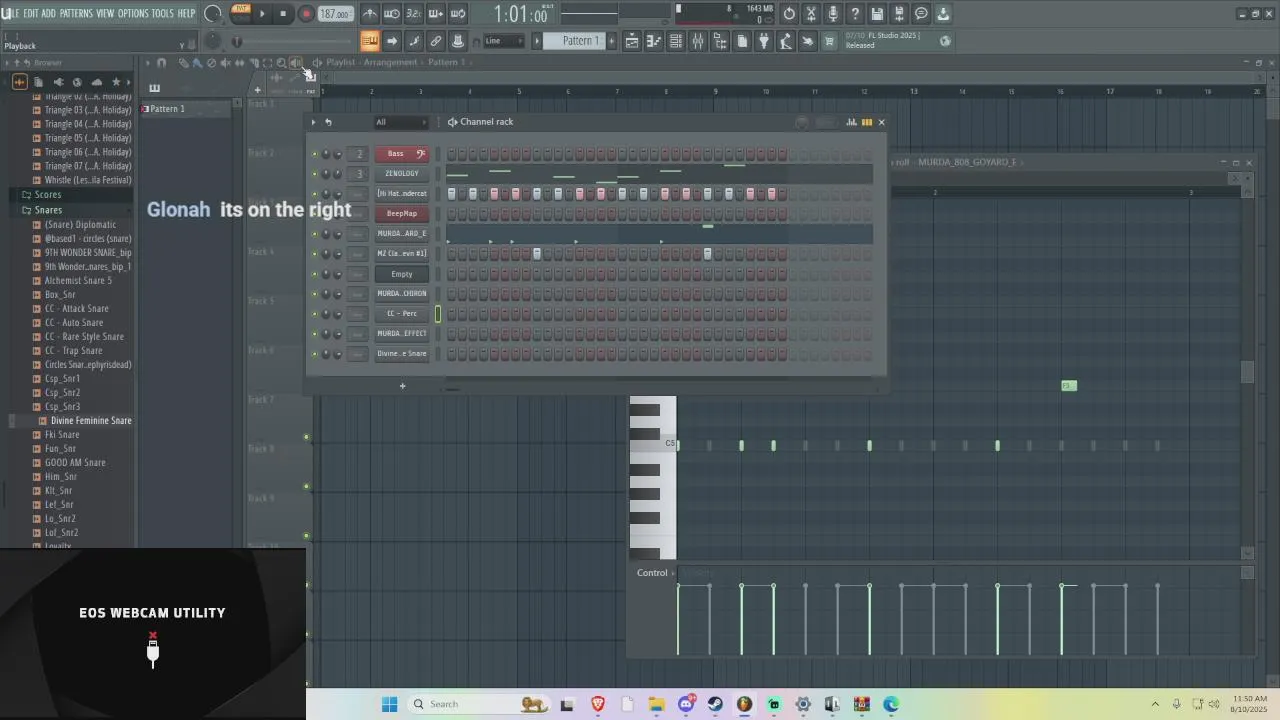Toggle pattern/song mode switch
The width and height of the screenshot is (1280, 720).
[241, 13]
